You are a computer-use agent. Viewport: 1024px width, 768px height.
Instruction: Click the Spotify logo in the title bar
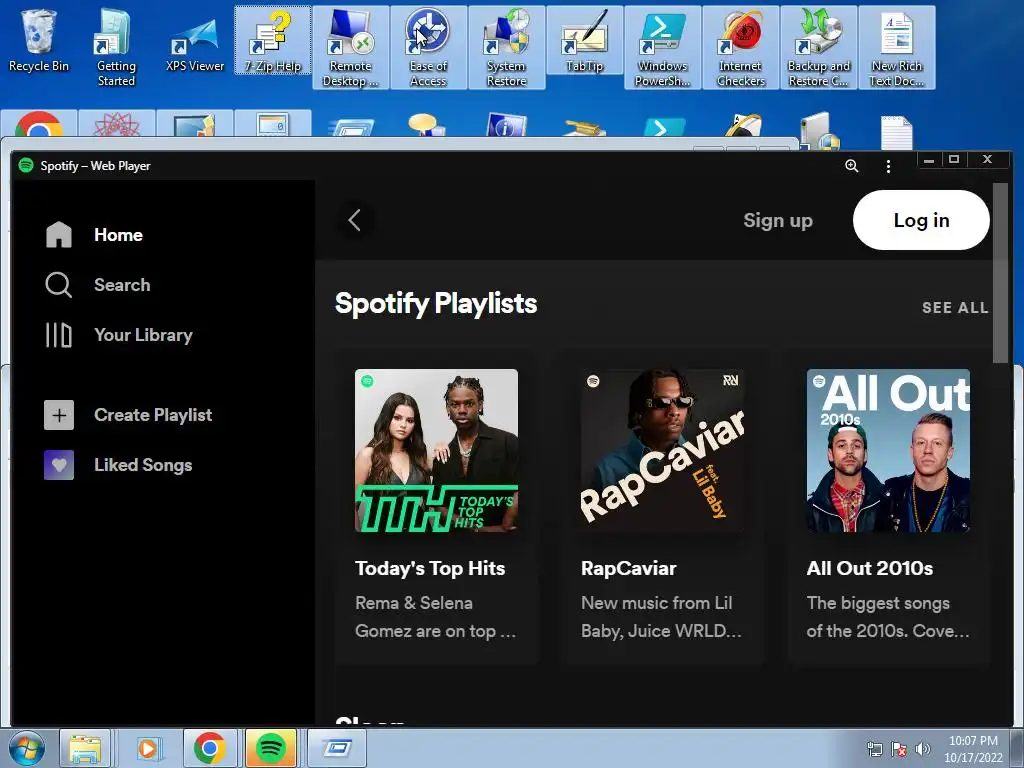[x=26, y=165]
